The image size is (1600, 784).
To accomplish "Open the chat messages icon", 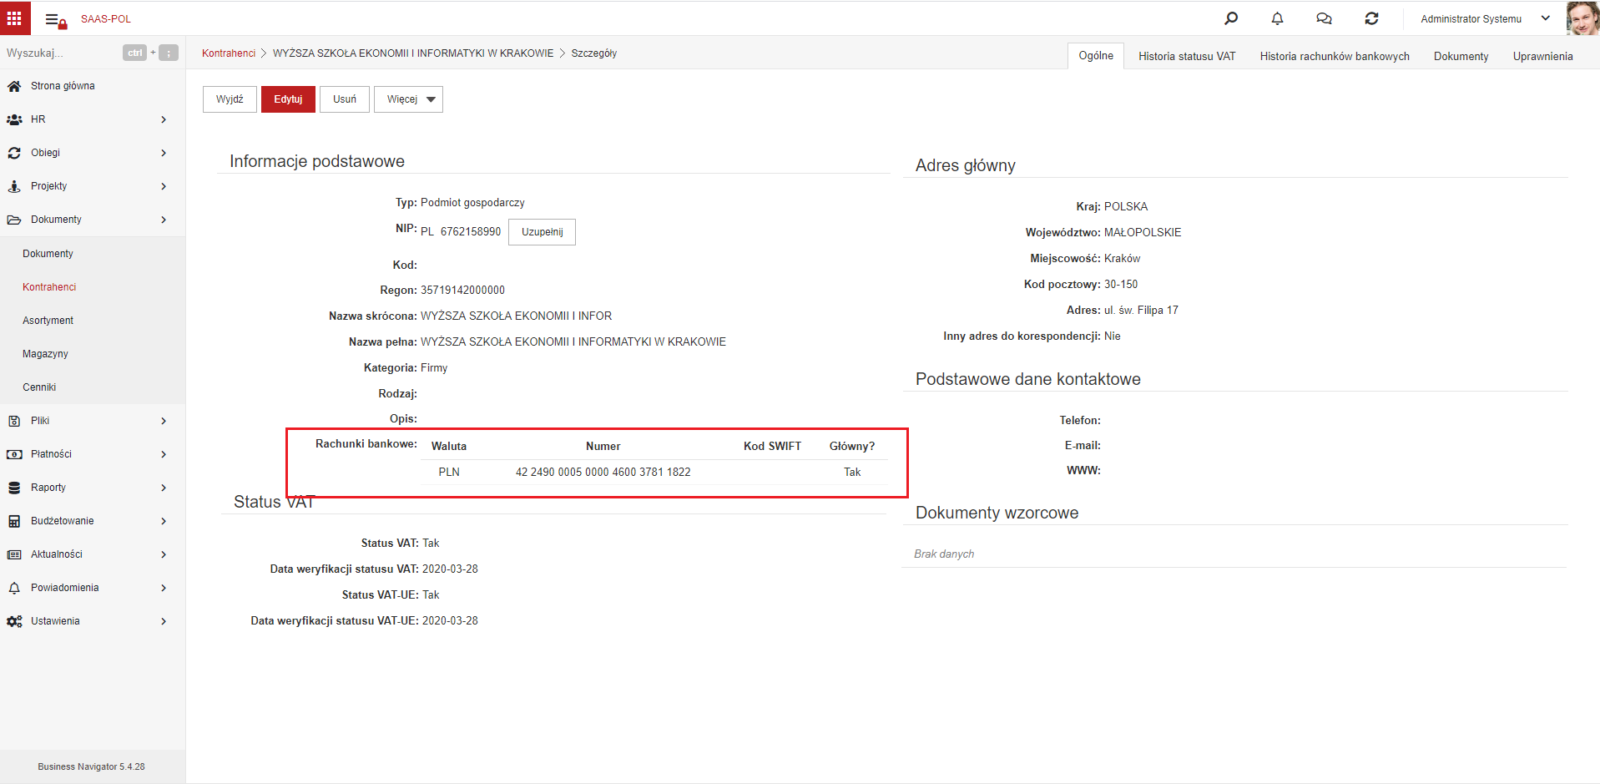I will (1324, 18).
